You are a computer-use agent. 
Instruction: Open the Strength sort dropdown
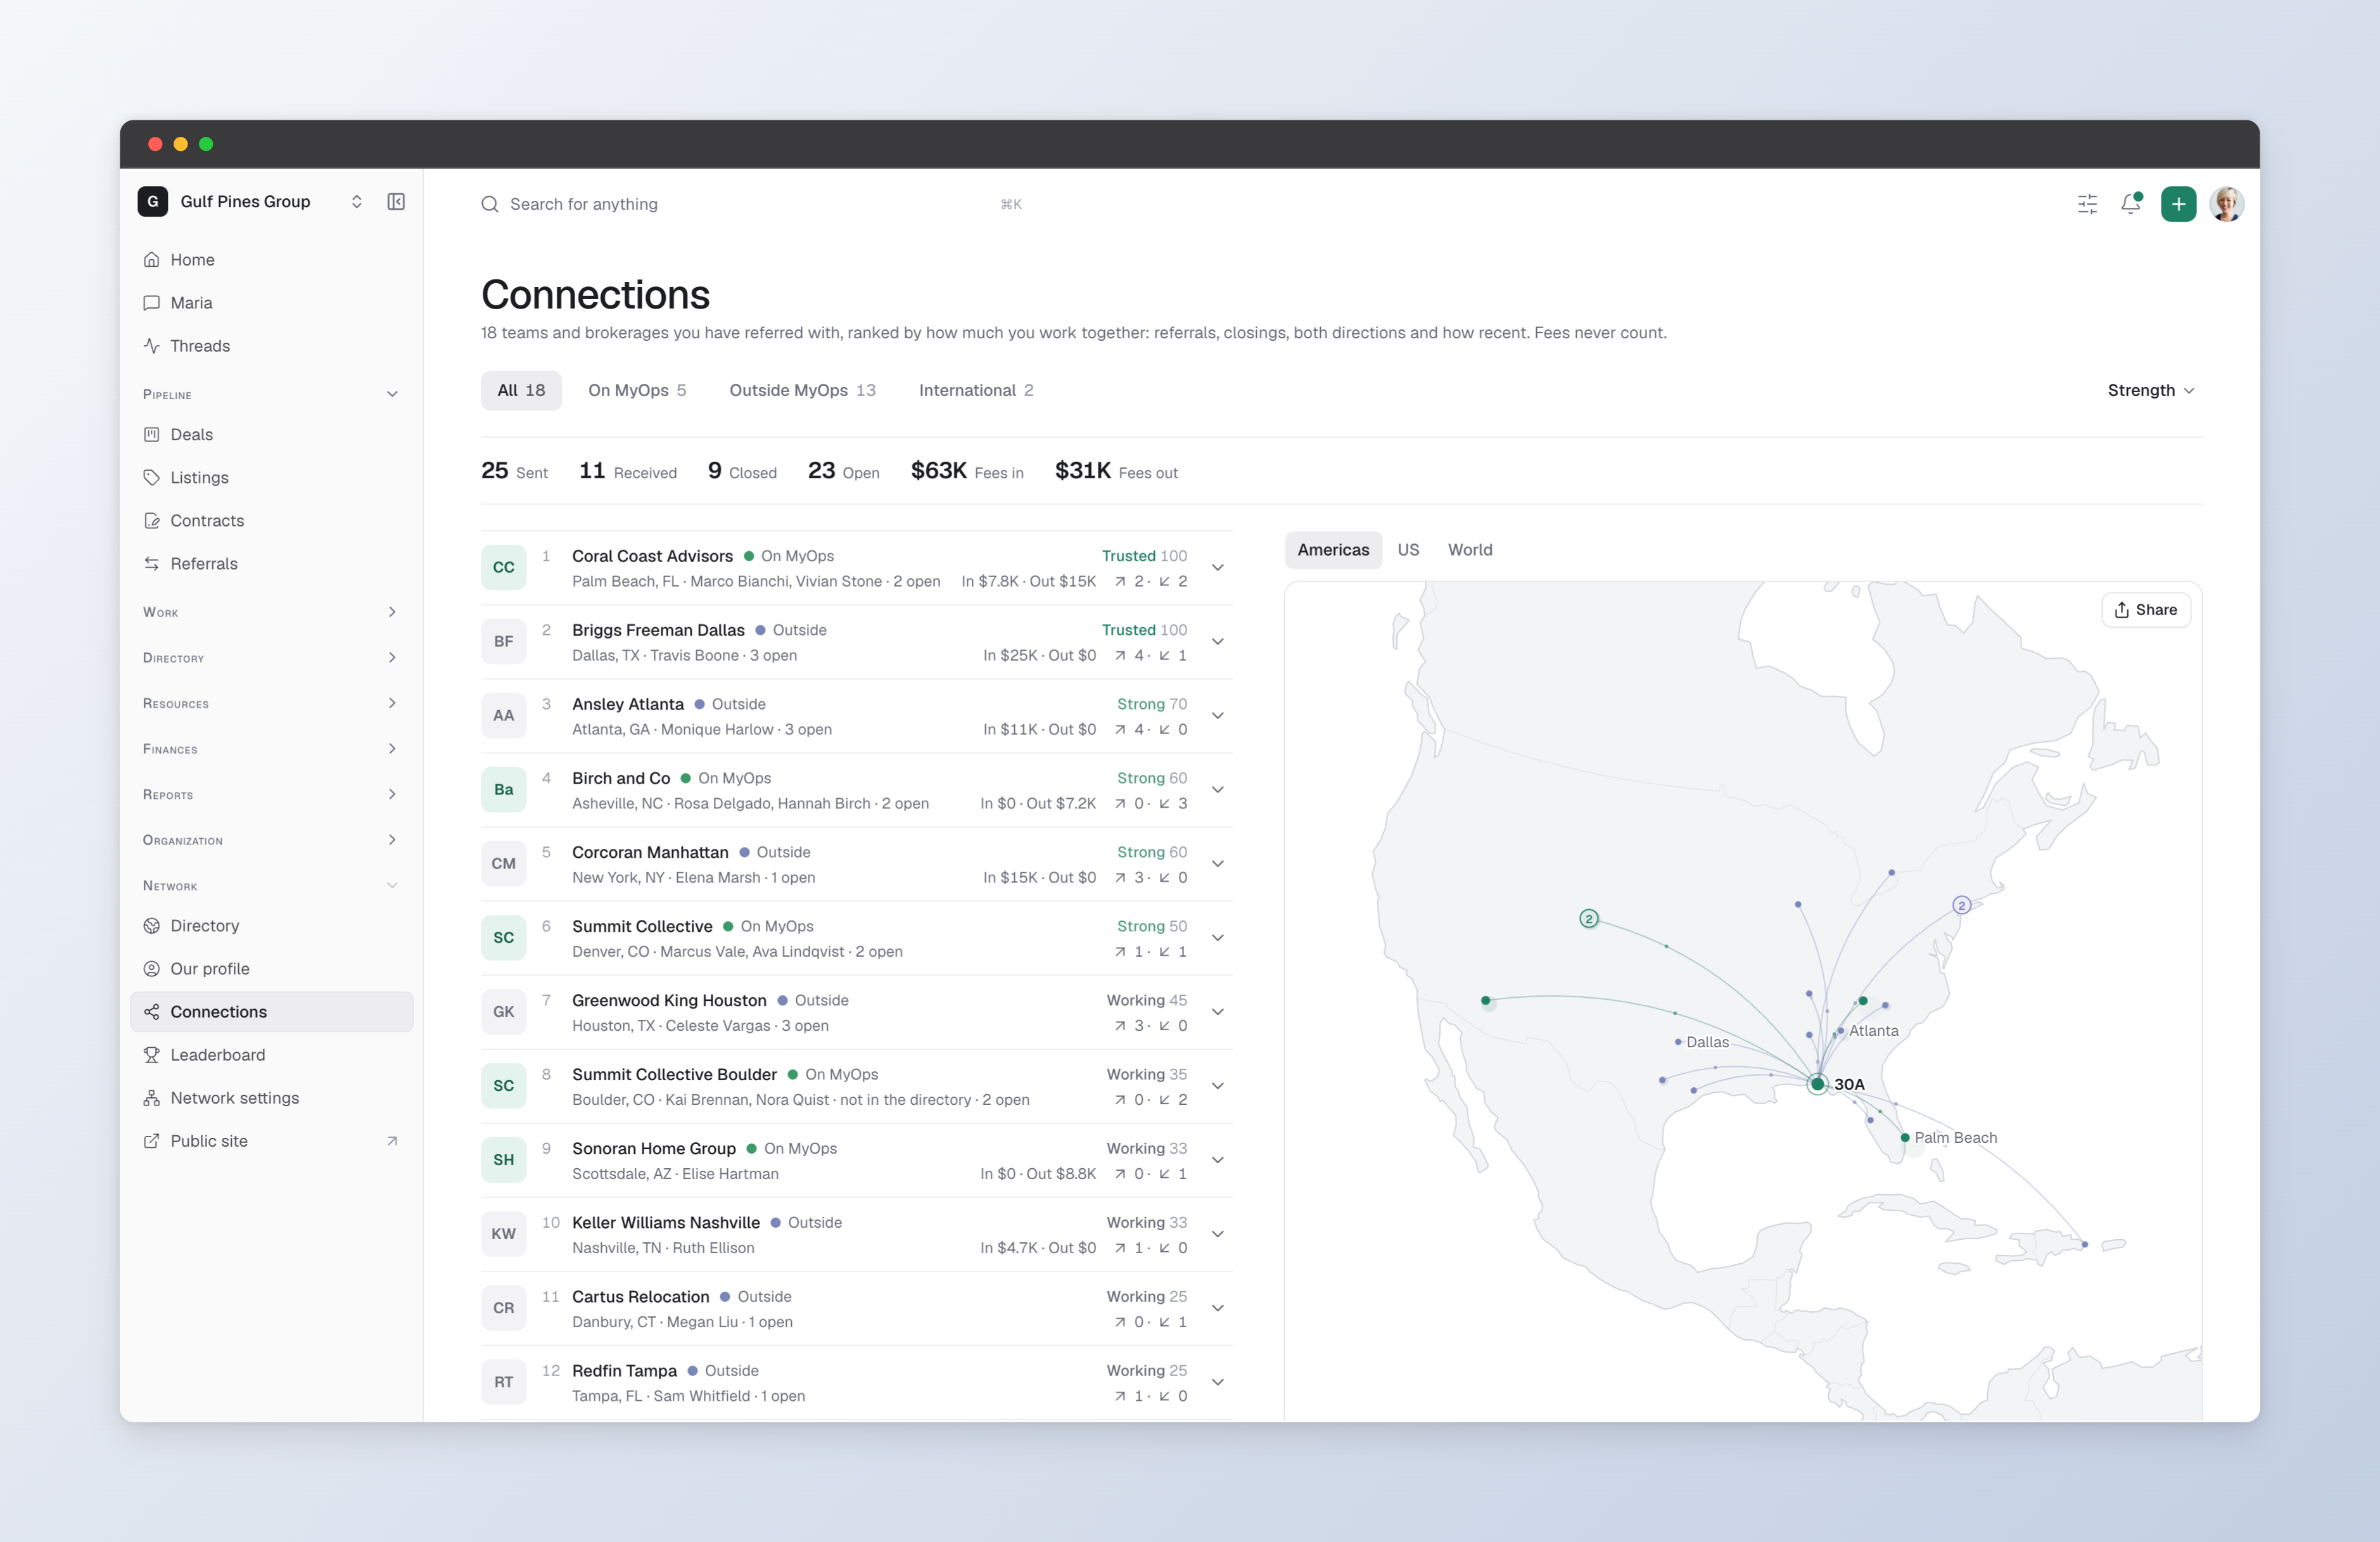click(x=2150, y=390)
